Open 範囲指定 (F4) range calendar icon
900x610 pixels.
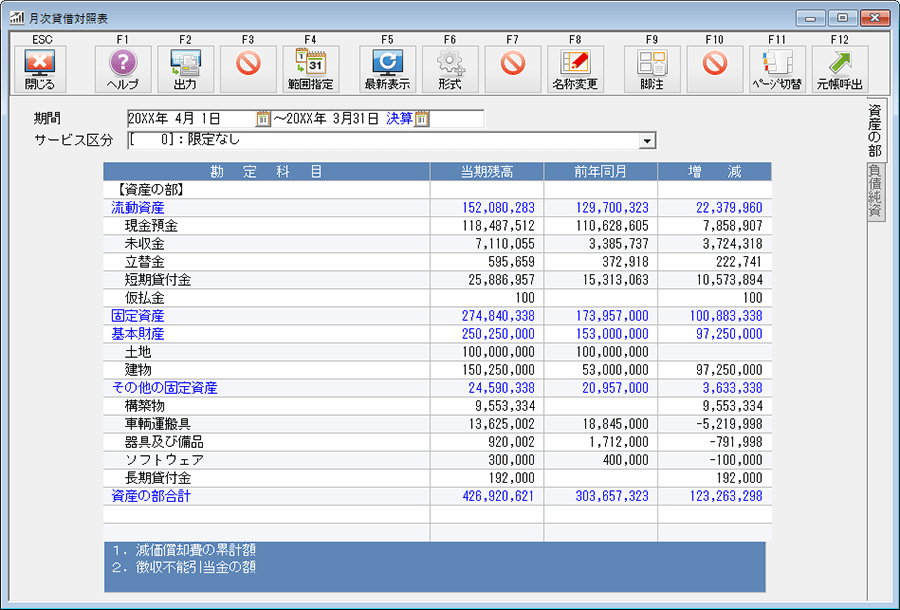pos(311,69)
